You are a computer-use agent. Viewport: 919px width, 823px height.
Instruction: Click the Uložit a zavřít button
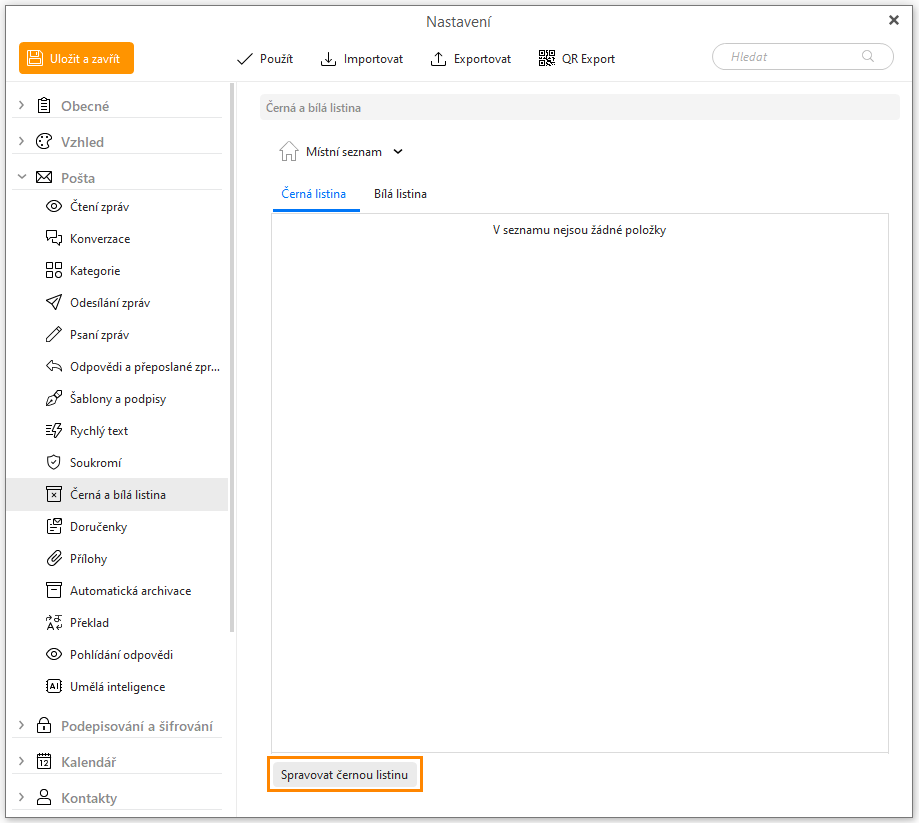tap(76, 58)
